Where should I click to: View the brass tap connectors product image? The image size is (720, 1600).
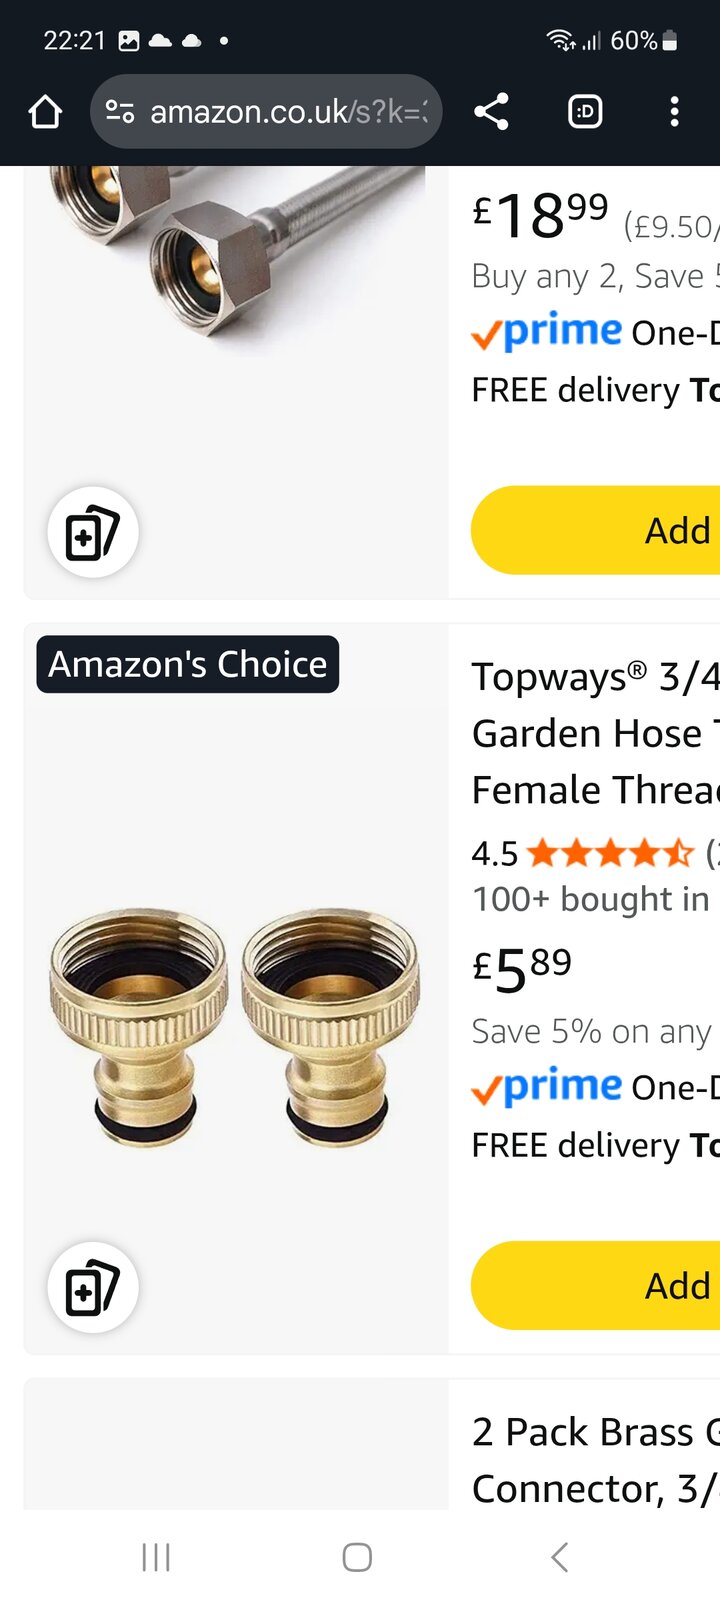click(x=235, y=1025)
